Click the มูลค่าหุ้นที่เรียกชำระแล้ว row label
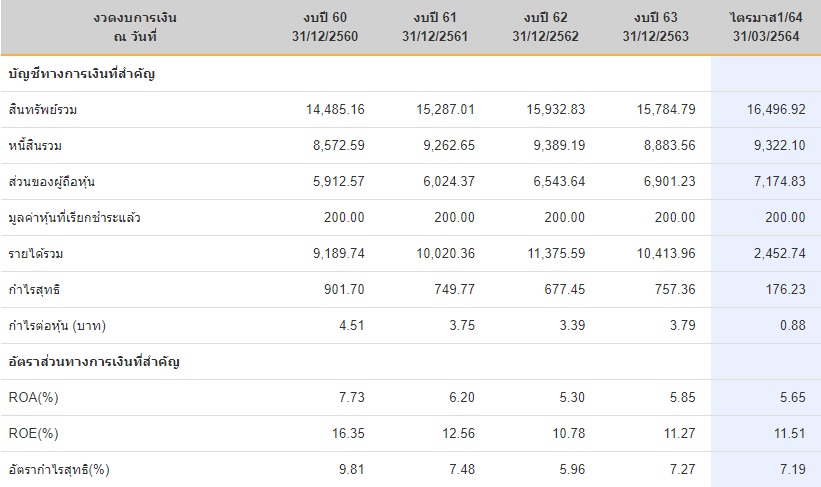The height and width of the screenshot is (487, 821). click(x=74, y=218)
